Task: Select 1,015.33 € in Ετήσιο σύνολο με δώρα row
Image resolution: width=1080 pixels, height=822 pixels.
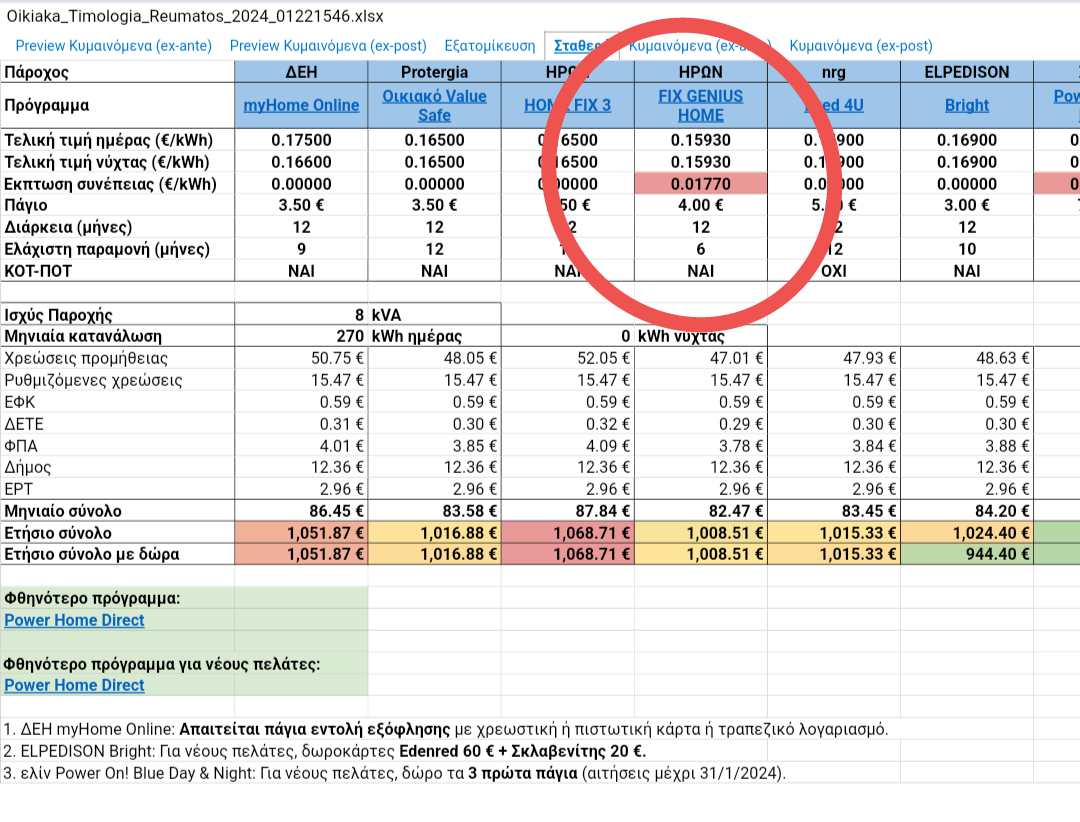Action: coord(834,554)
